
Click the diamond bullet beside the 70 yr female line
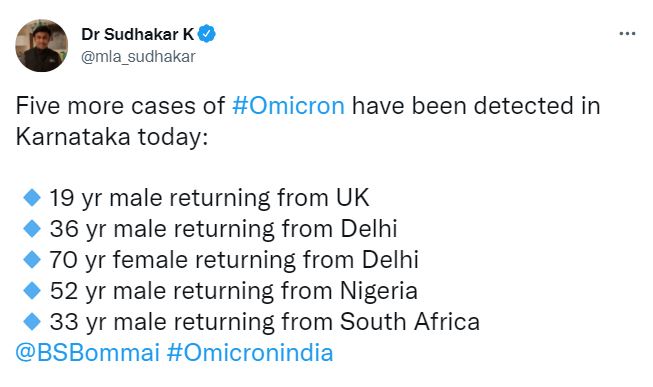click(32, 260)
